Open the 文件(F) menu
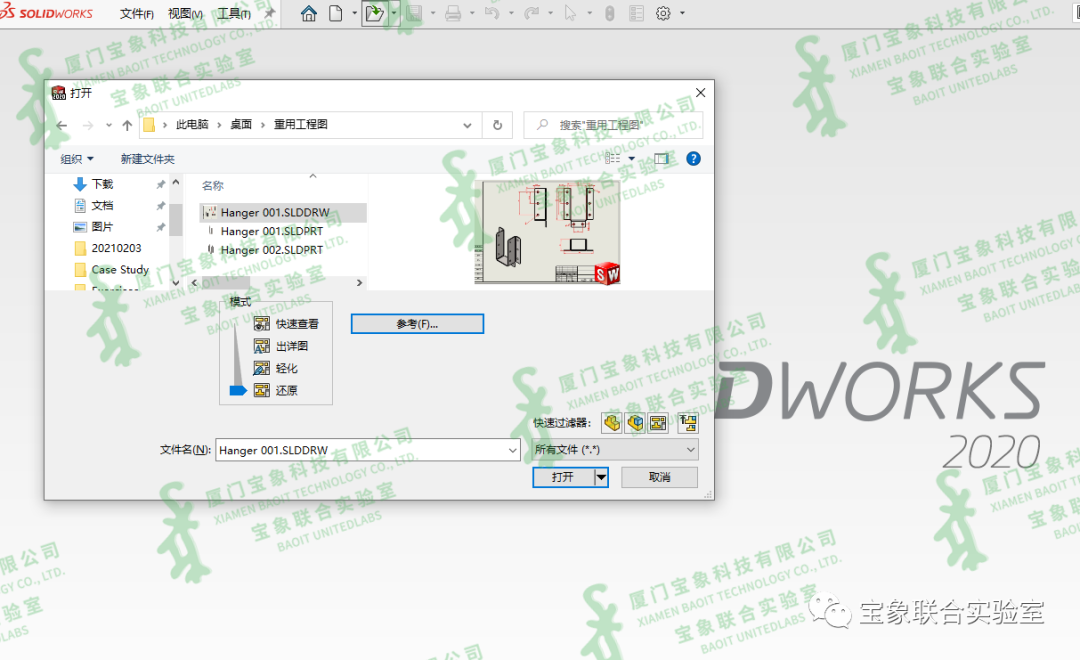This screenshot has width=1080, height=660. coord(136,14)
